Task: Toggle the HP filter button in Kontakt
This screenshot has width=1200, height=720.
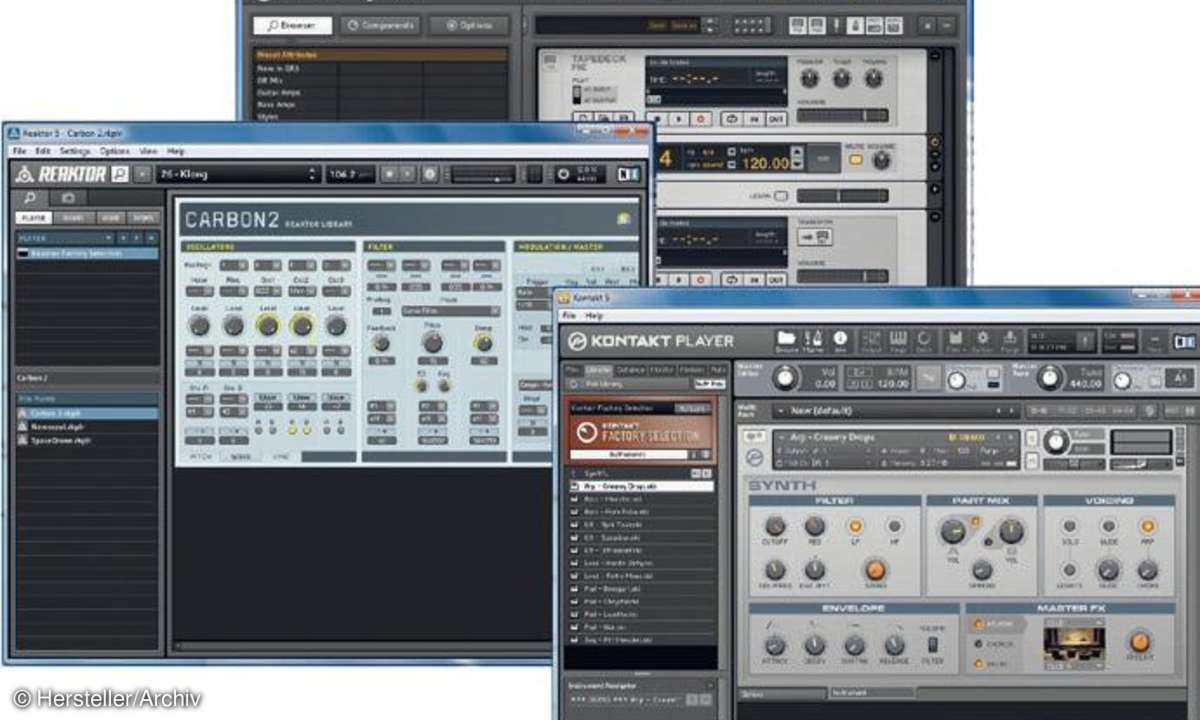Action: (894, 526)
